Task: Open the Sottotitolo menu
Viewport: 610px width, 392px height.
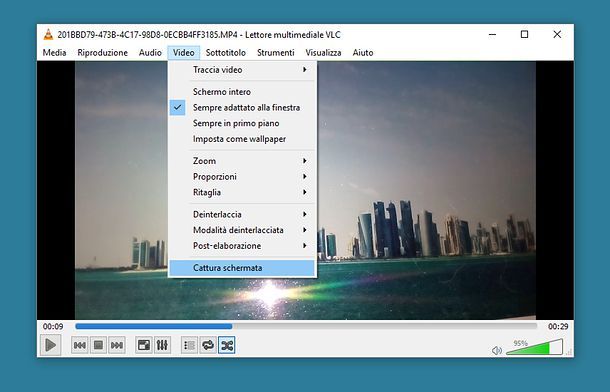Action: pyautogui.click(x=226, y=52)
